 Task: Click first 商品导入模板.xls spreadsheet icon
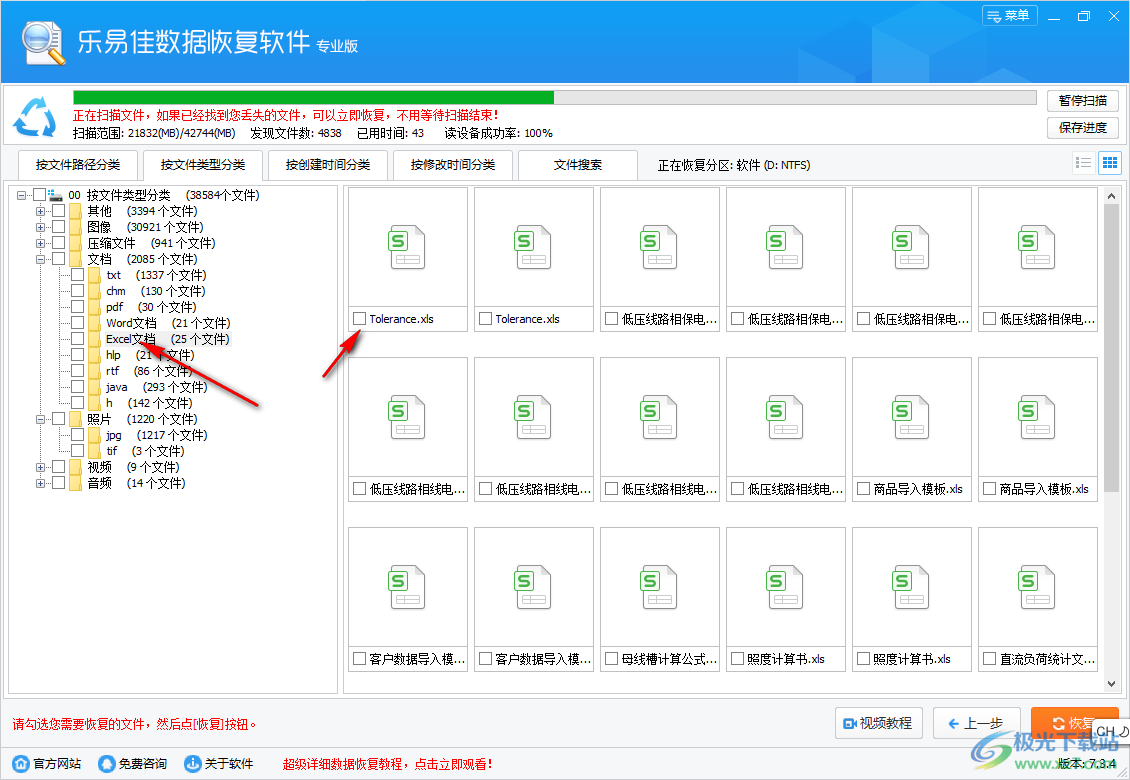tap(912, 417)
